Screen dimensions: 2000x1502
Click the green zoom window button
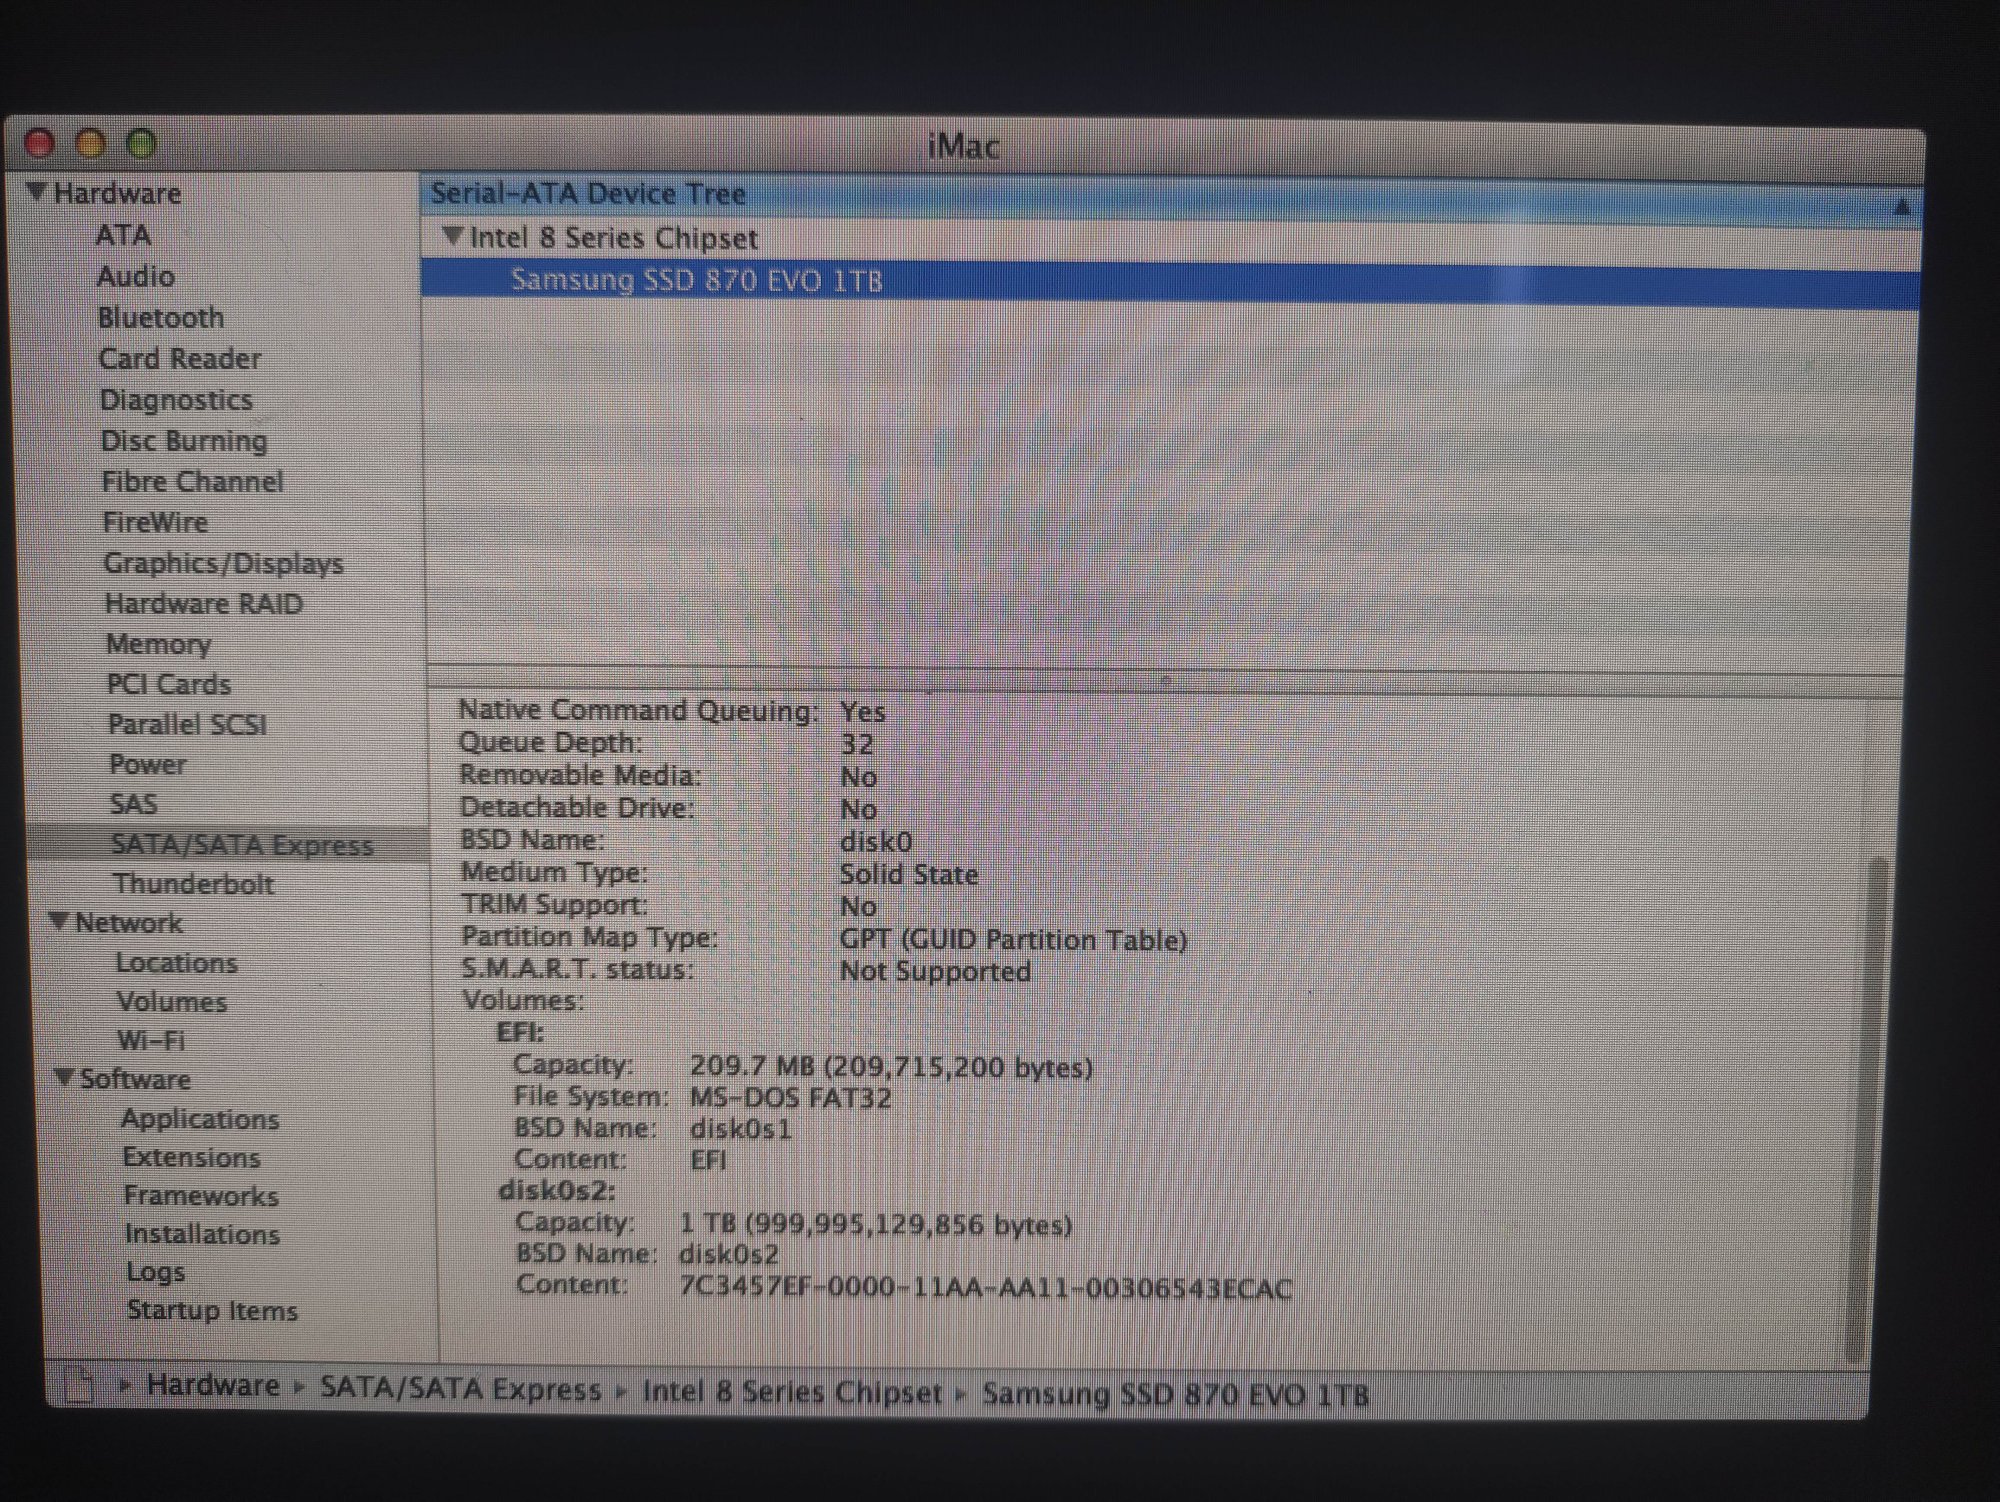tap(142, 144)
